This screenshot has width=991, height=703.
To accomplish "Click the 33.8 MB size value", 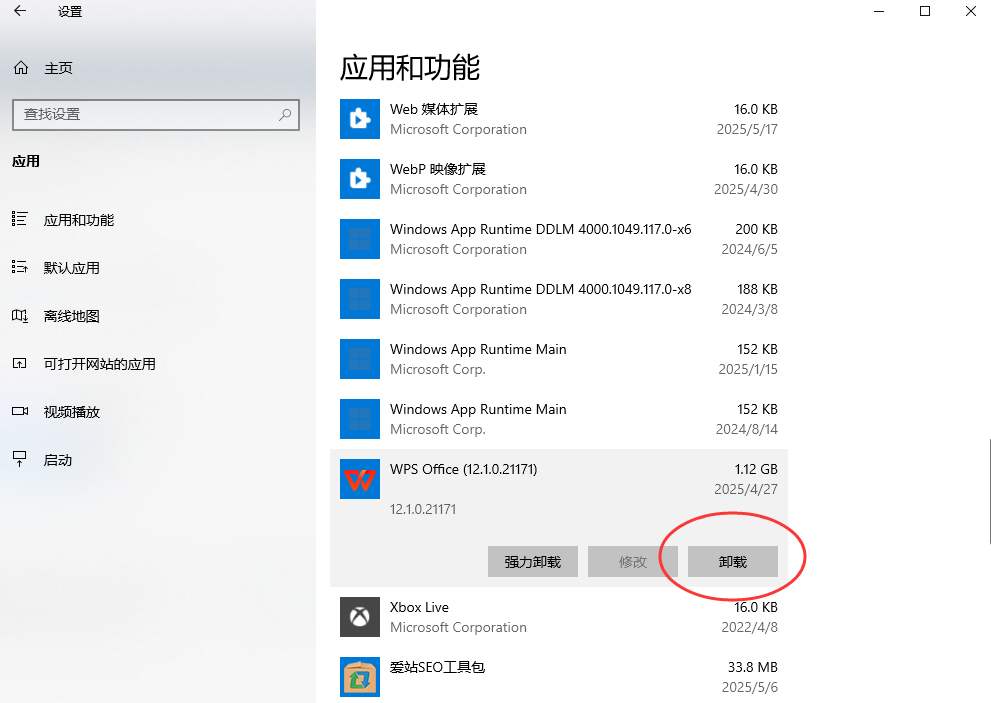I will coord(753,667).
